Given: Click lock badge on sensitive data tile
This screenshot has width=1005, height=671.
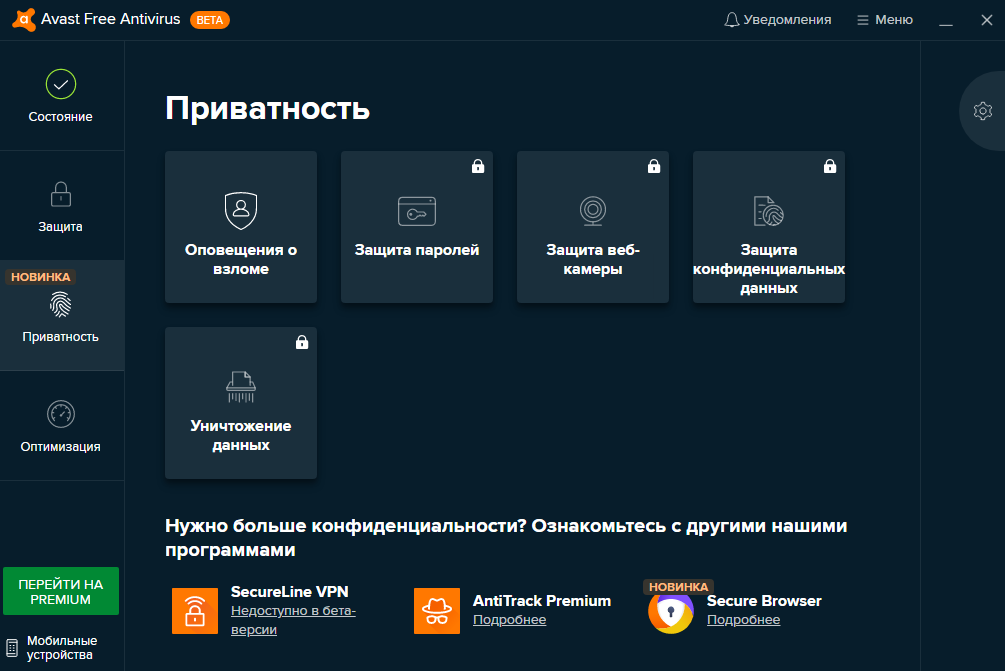Looking at the screenshot, I should click(x=830, y=166).
